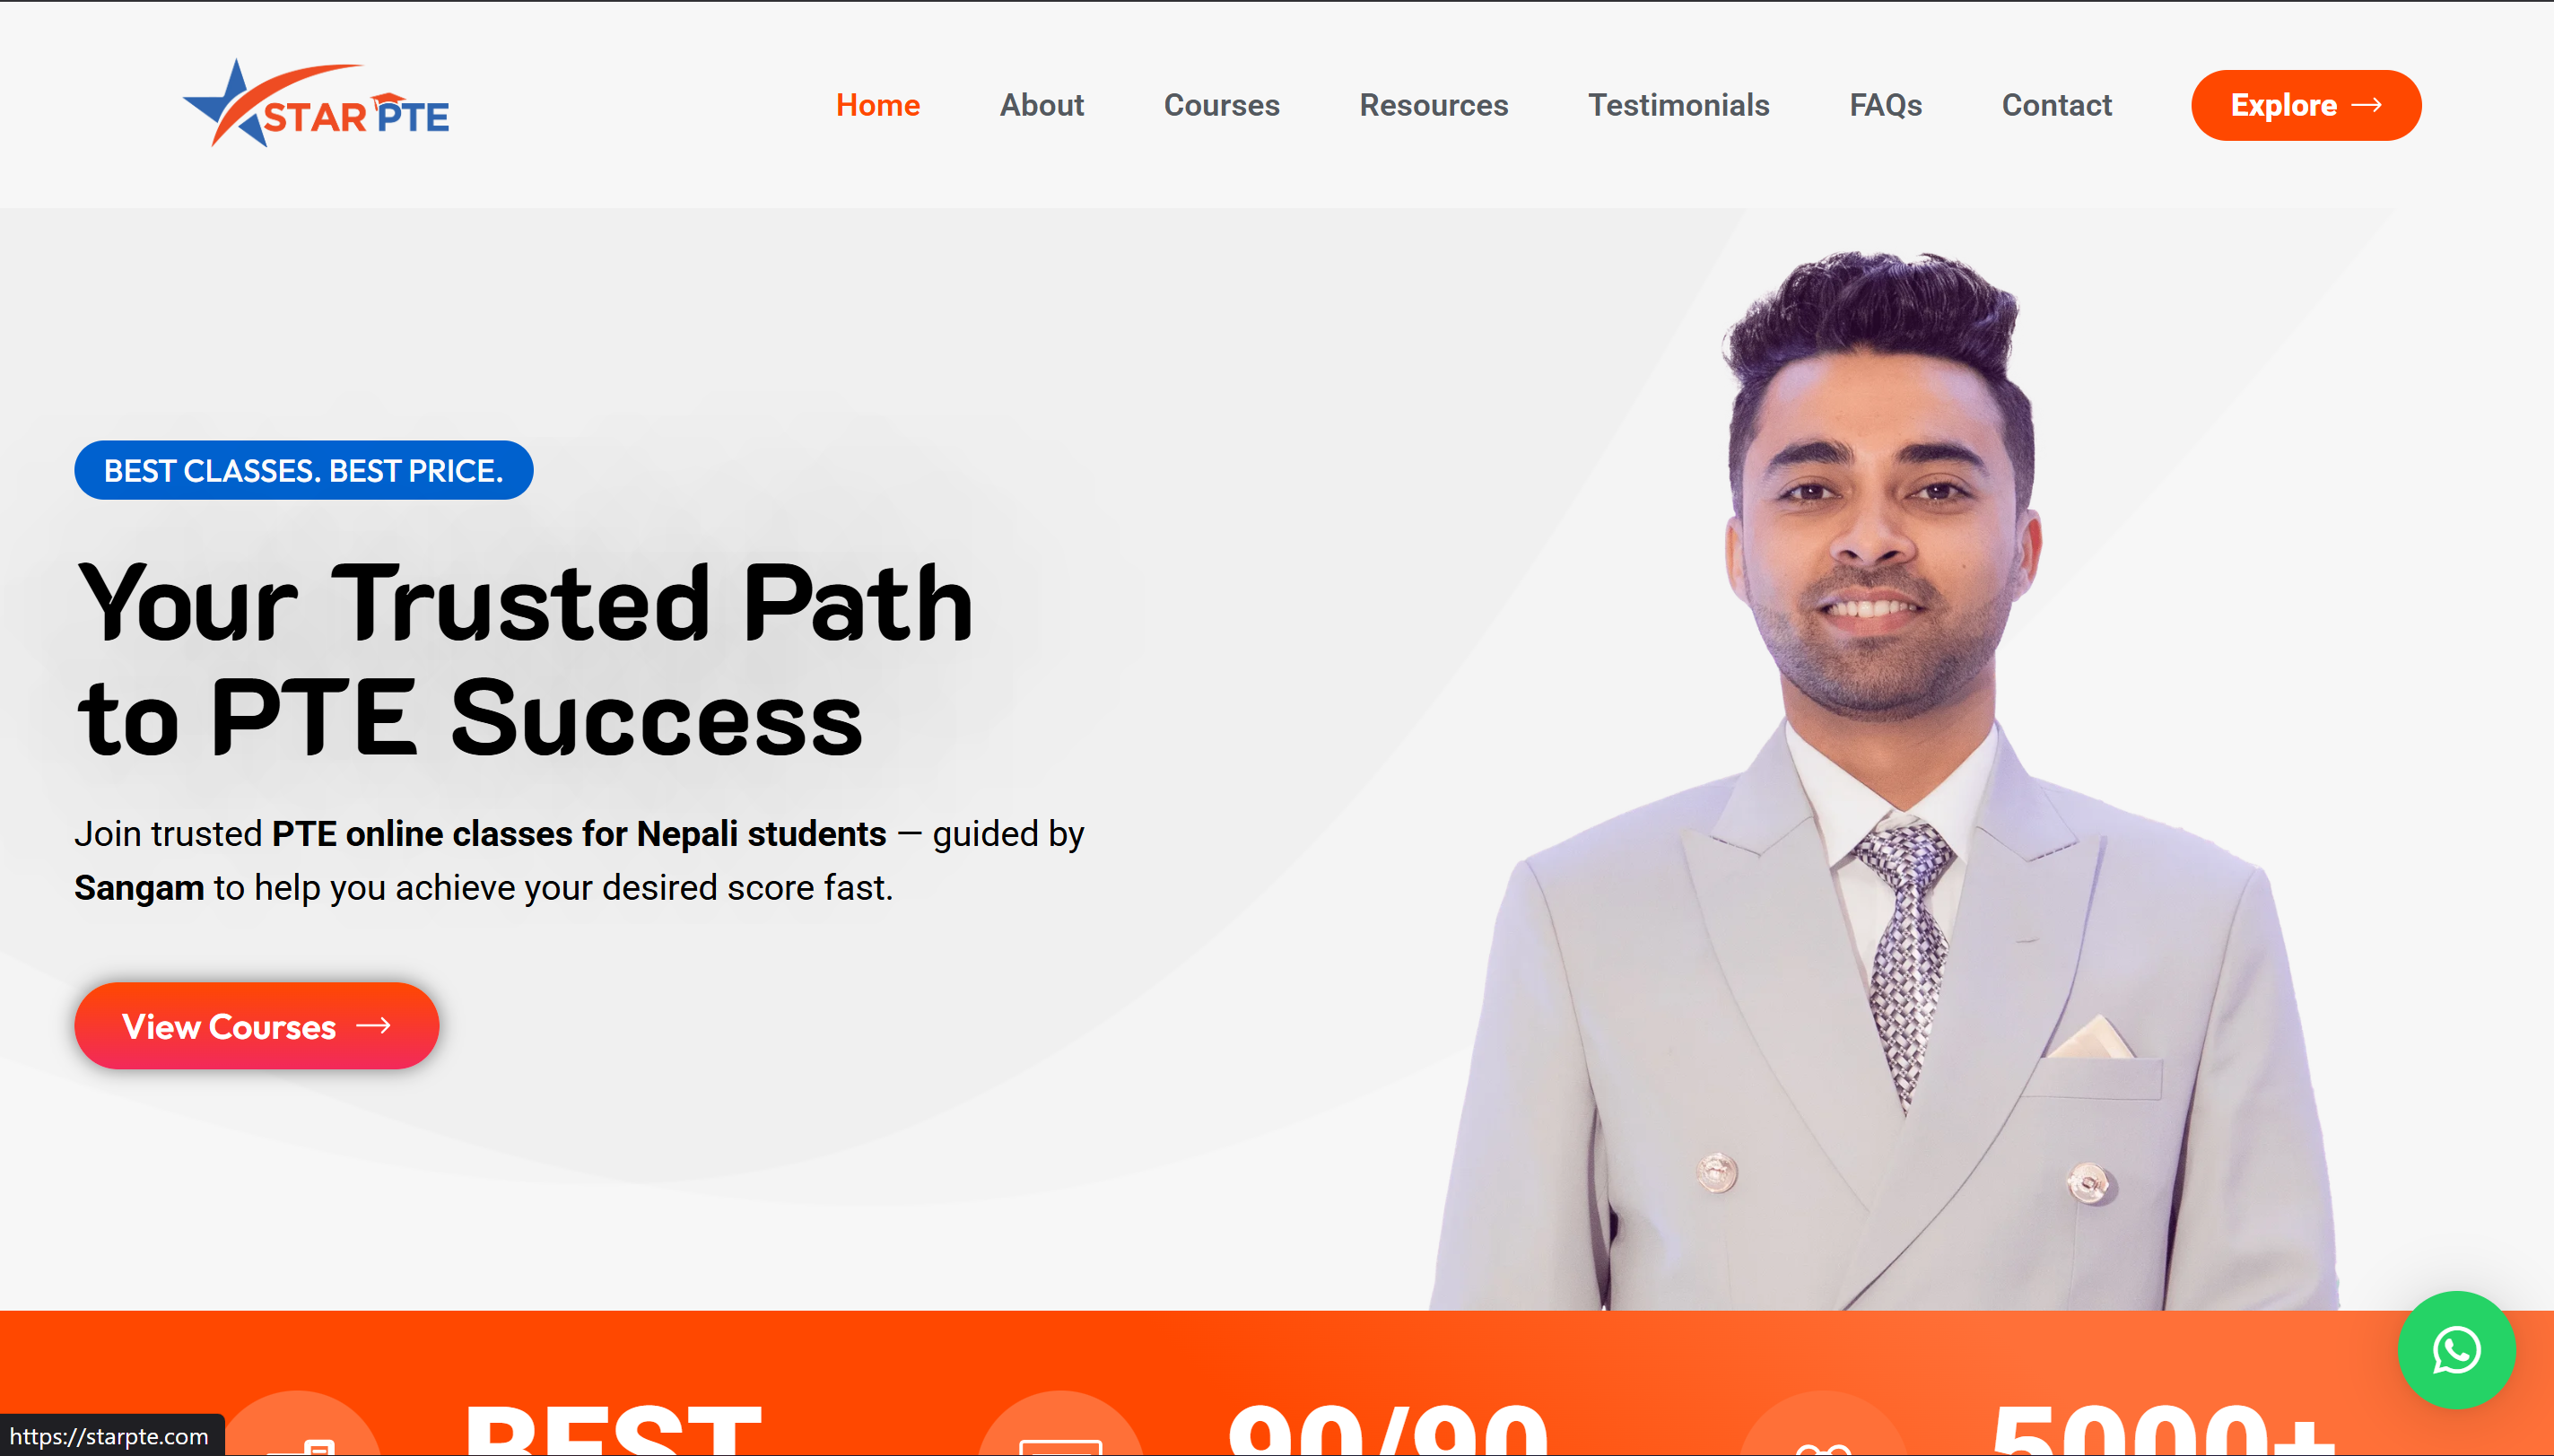Image resolution: width=2554 pixels, height=1456 pixels.
Task: Click the bold PTE online classes text
Action: point(579,834)
